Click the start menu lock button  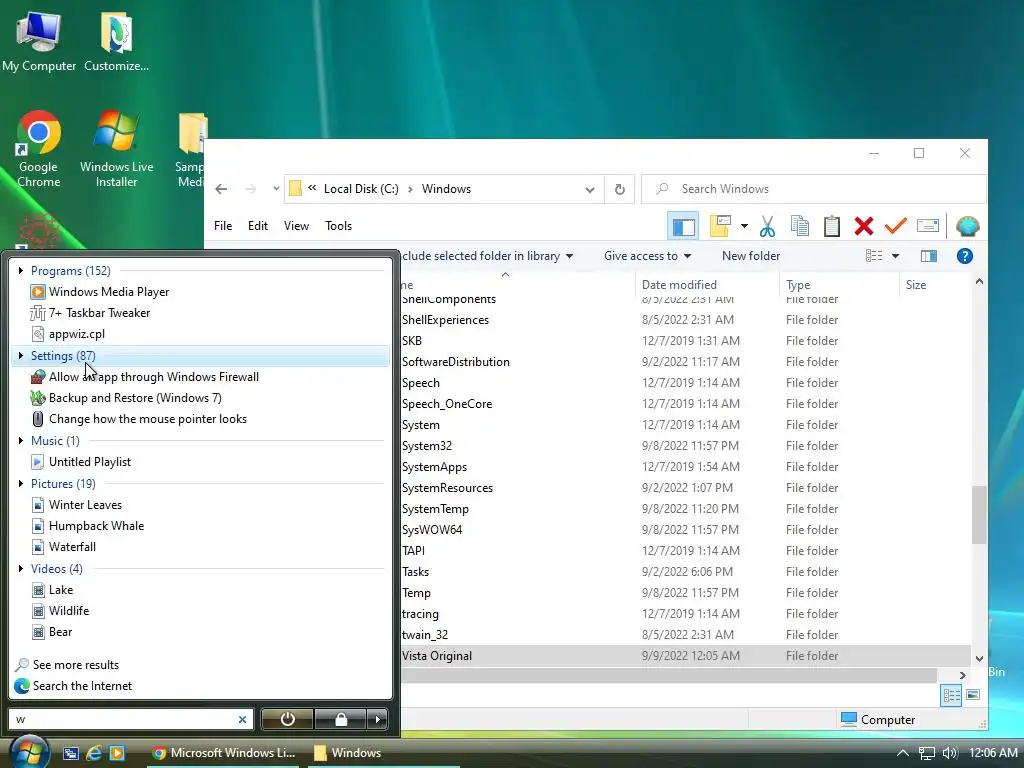pos(340,719)
